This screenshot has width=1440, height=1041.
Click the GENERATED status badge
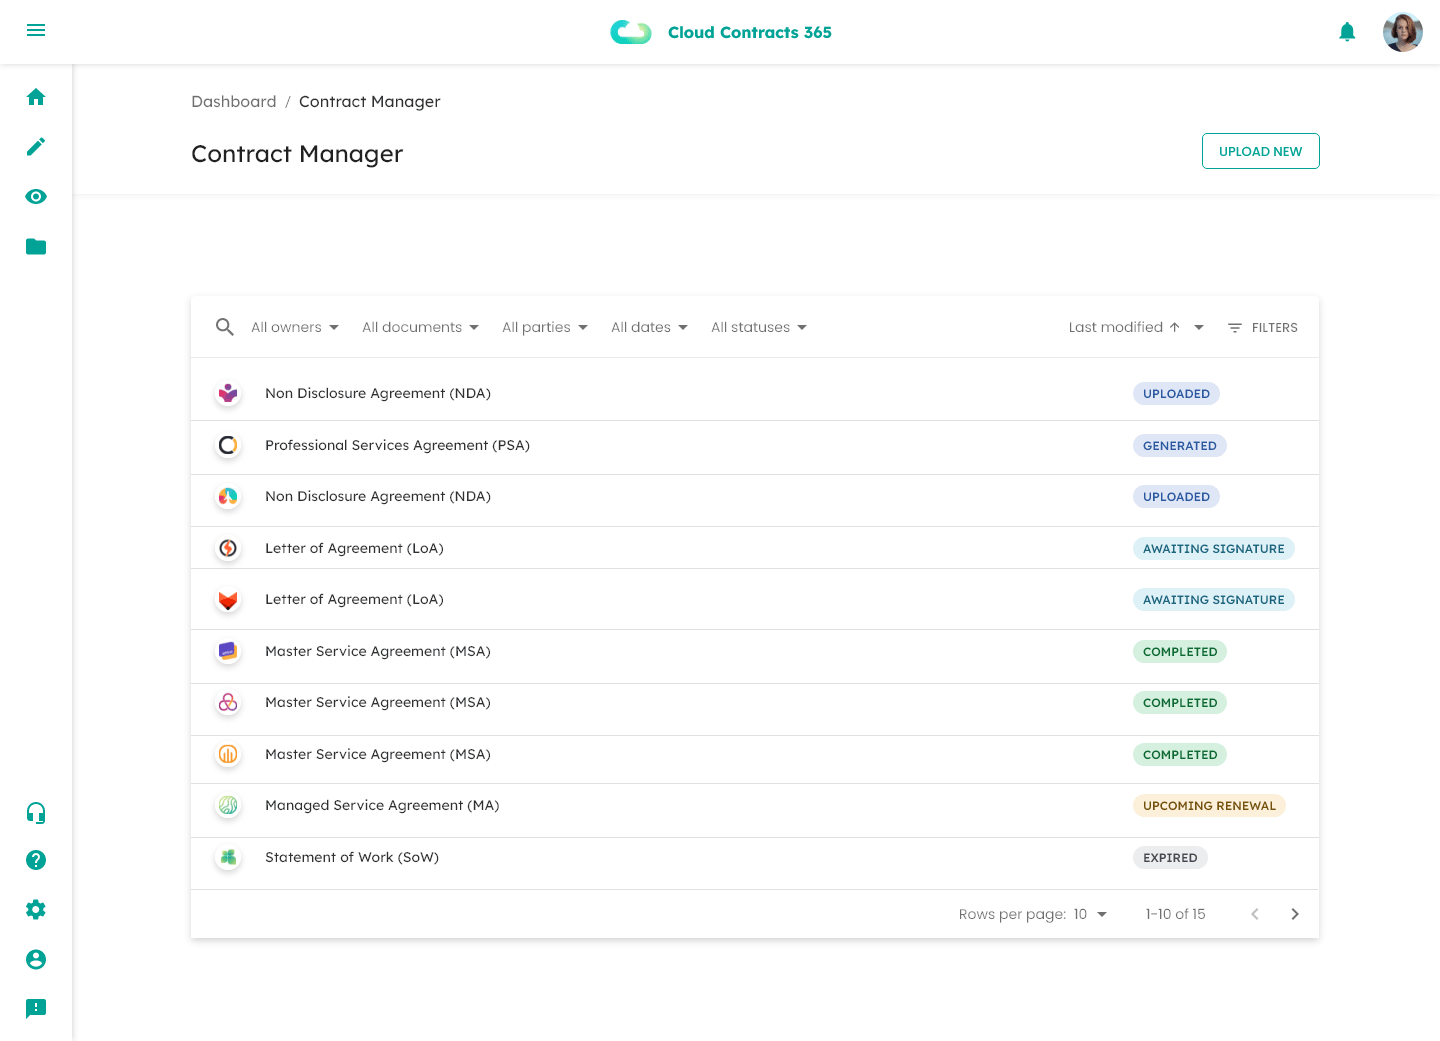pos(1180,446)
